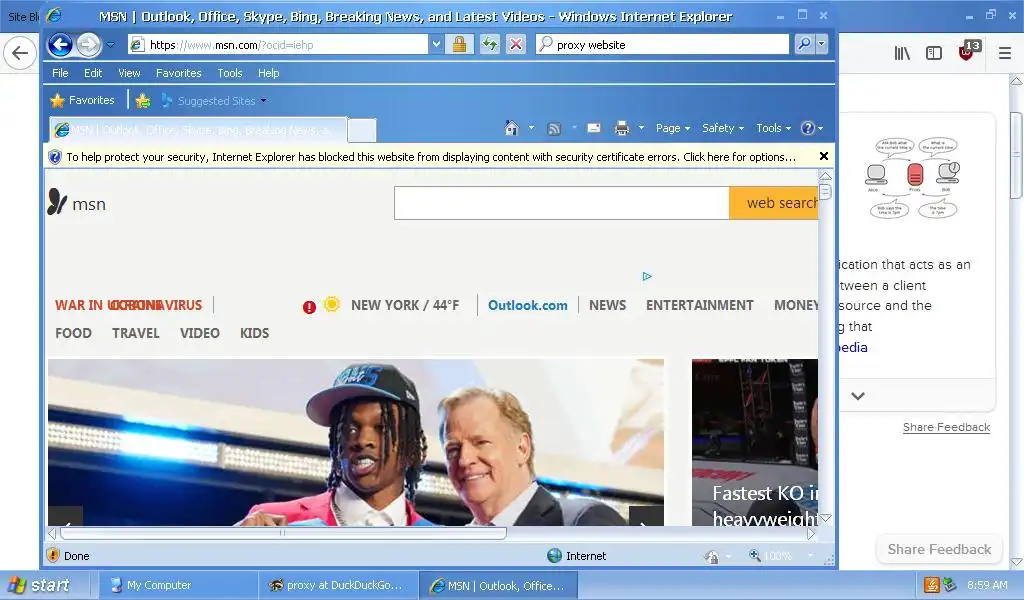Click the Firefox hamburger menu icon
This screenshot has width=1024, height=600.
(x=1004, y=53)
